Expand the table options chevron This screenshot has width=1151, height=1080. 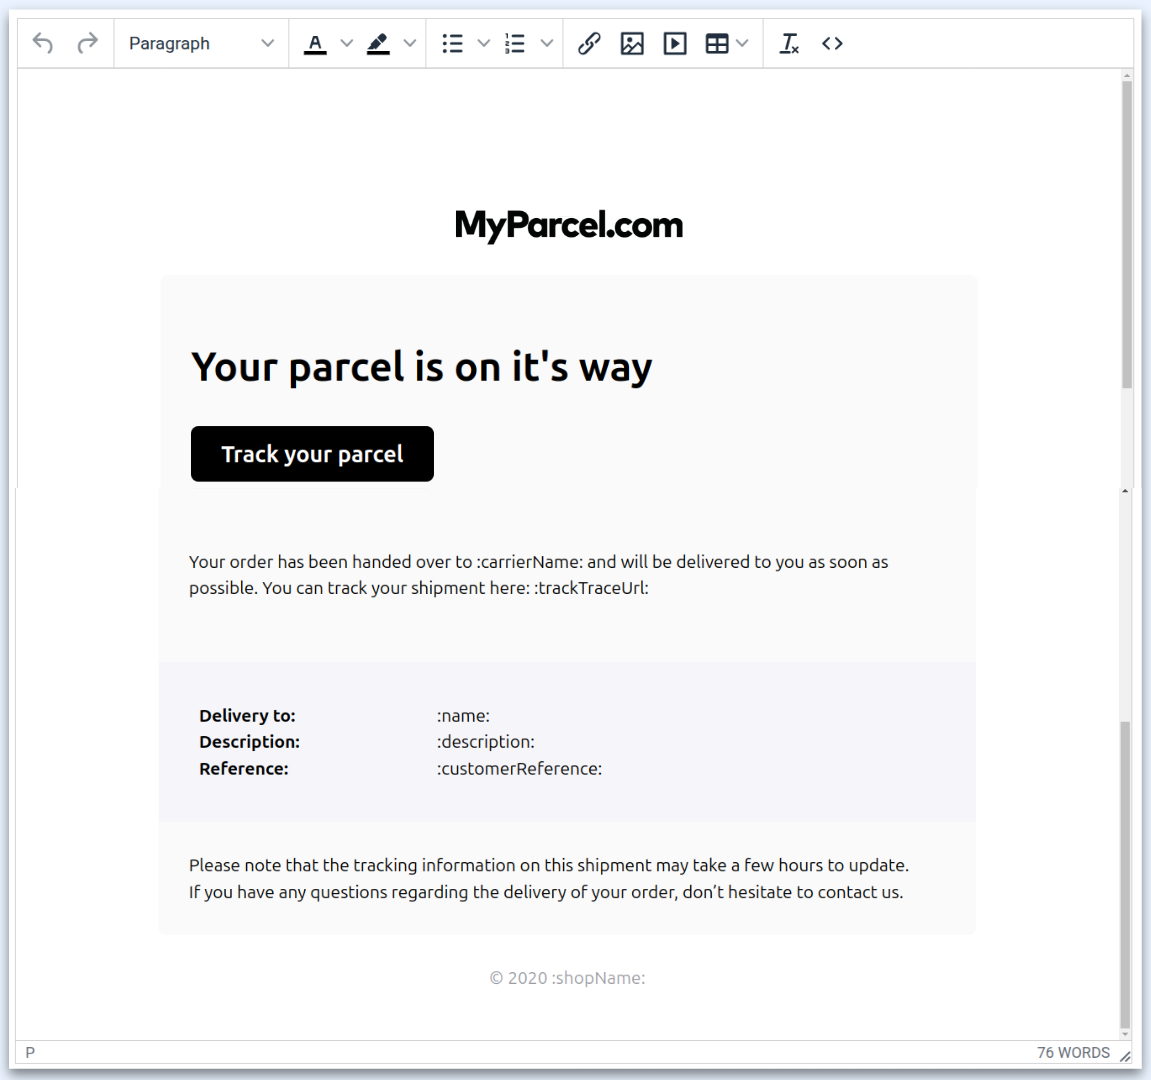[x=742, y=43]
